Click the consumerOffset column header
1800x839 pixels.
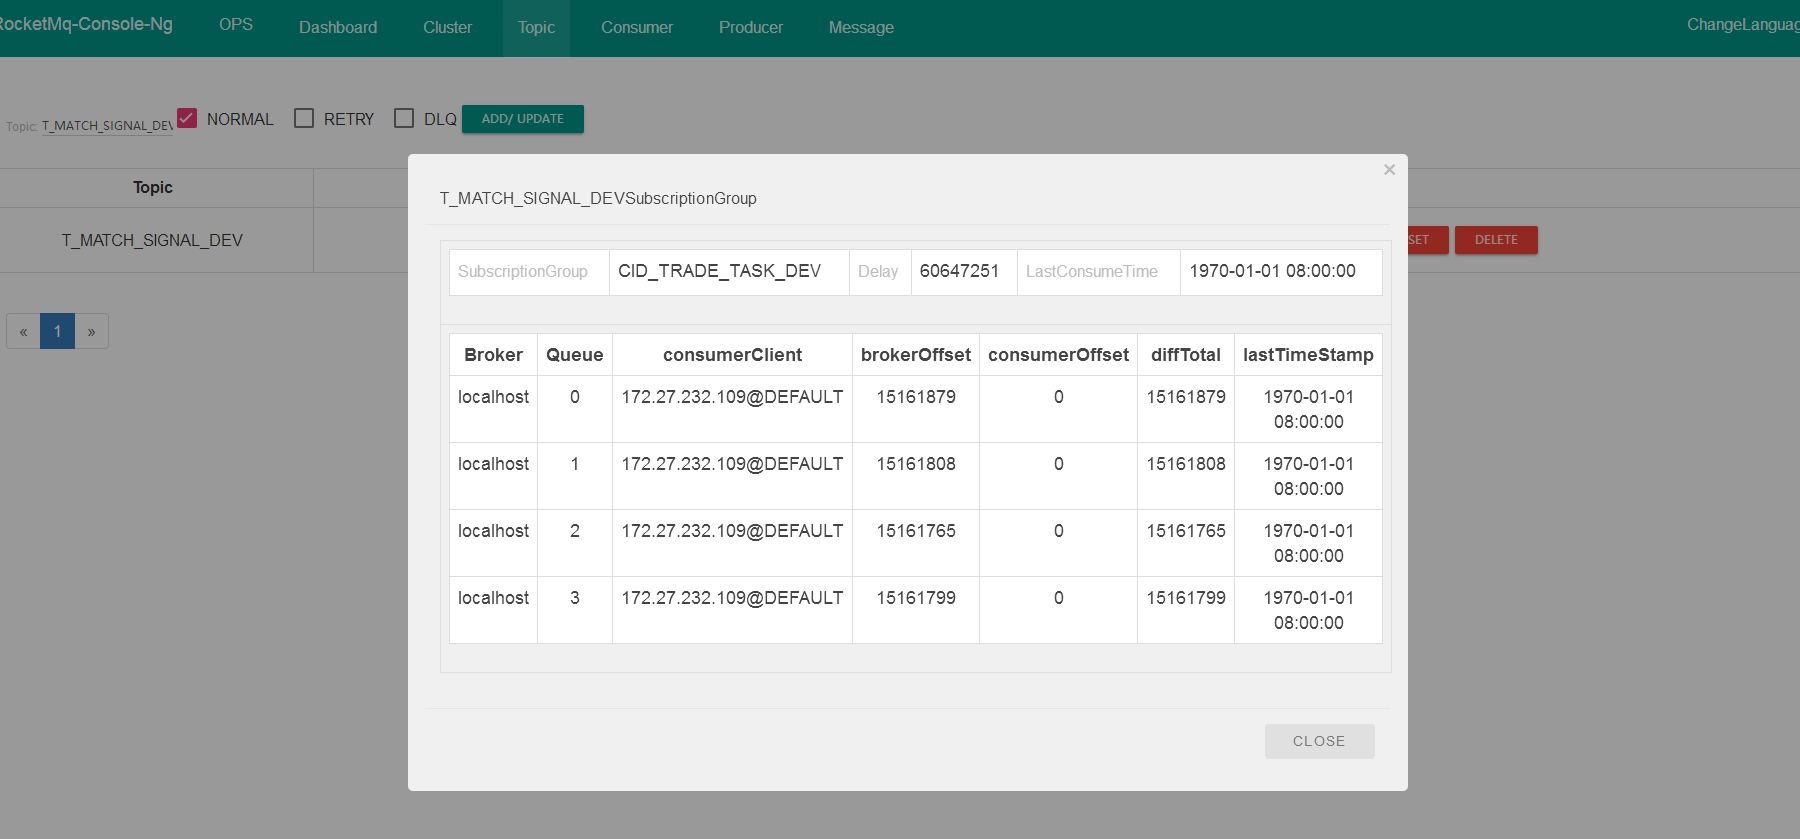1058,355
